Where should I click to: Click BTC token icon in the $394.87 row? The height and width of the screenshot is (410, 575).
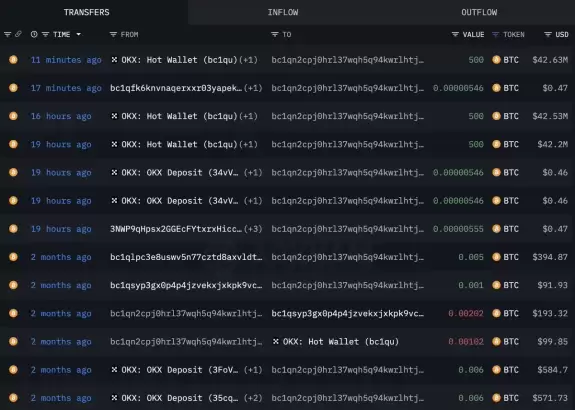pos(497,257)
